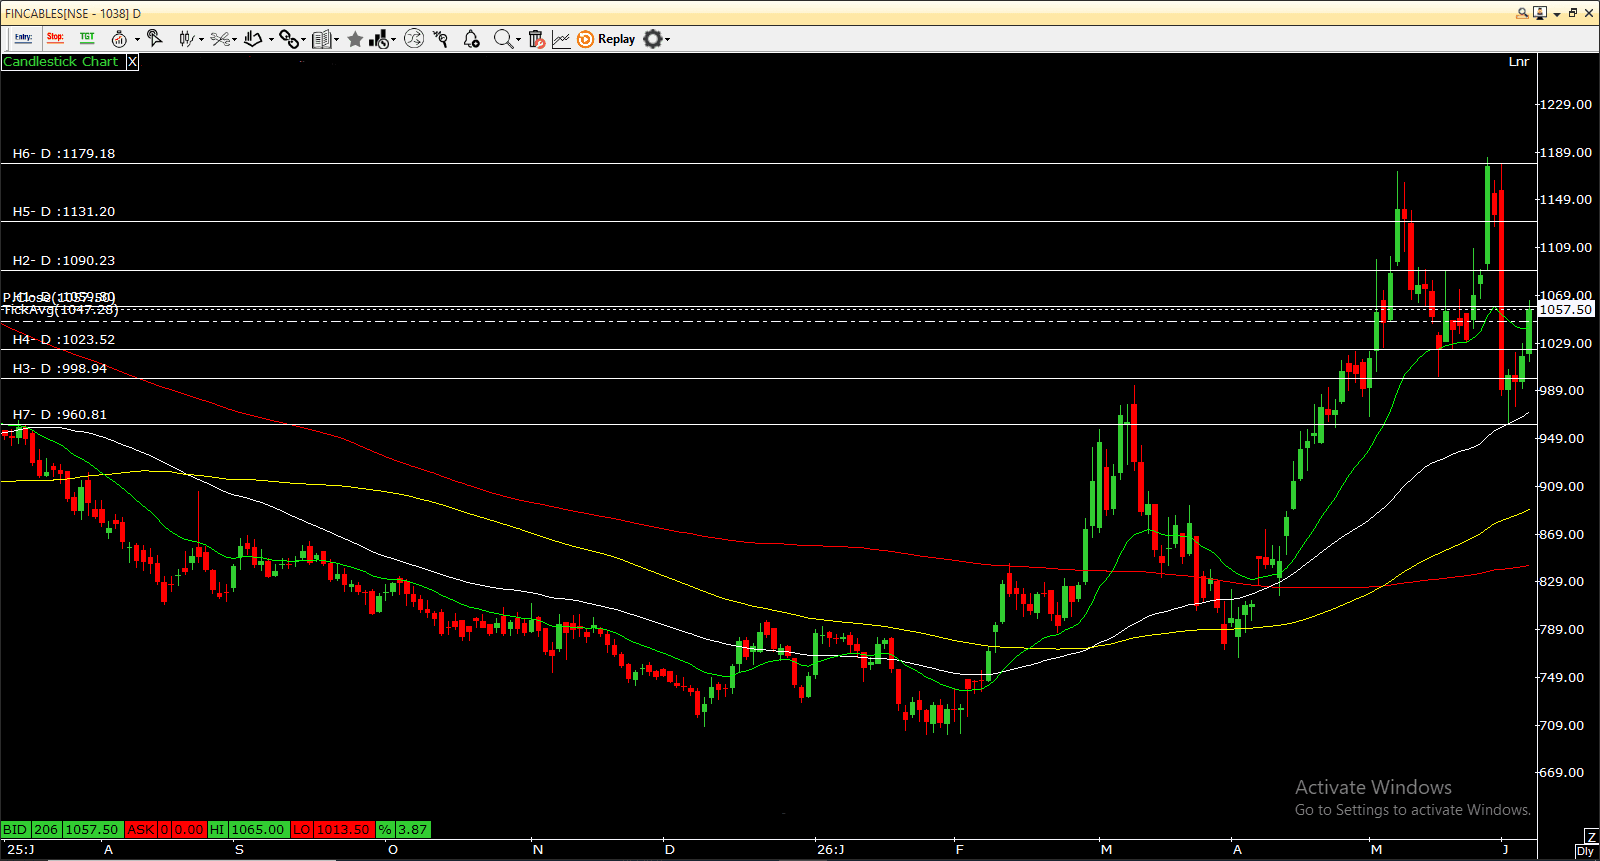Viewport: 1600px width, 861px height.
Task: Expand the link tool dropdown arrow
Action: (303, 40)
